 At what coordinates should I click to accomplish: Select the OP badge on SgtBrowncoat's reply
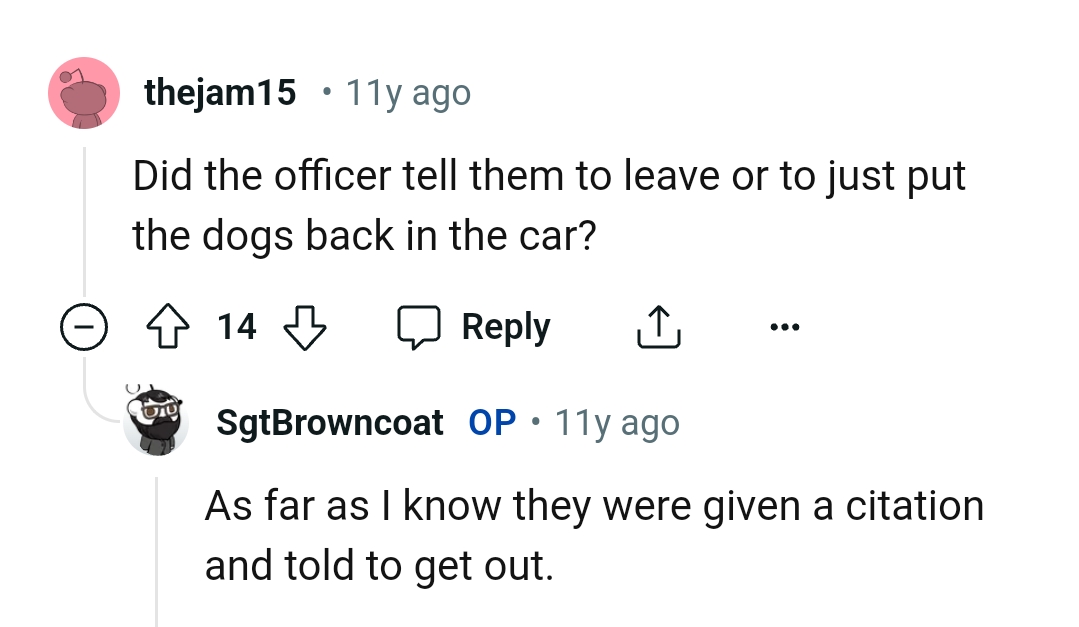point(490,422)
